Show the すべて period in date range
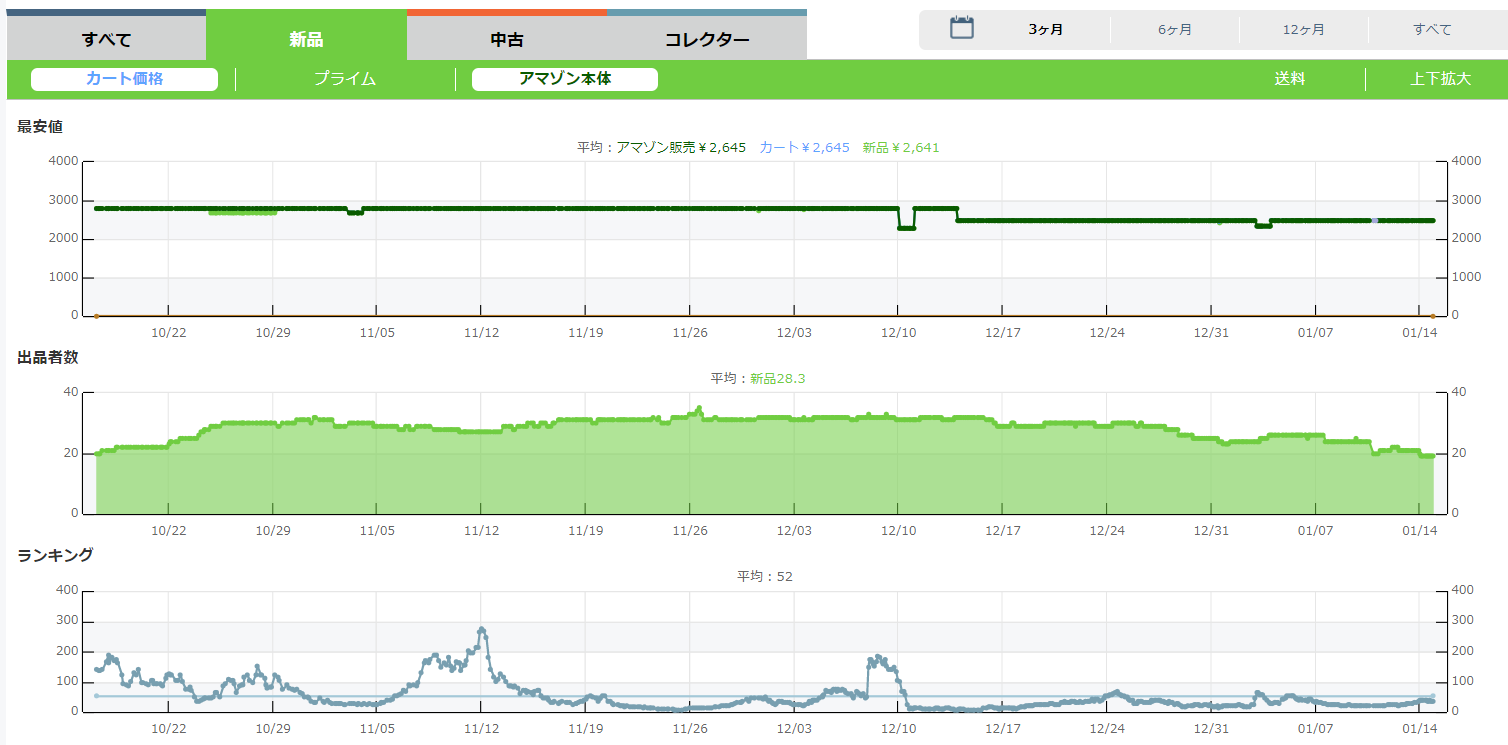The height and width of the screenshot is (745, 1508). (x=1432, y=30)
